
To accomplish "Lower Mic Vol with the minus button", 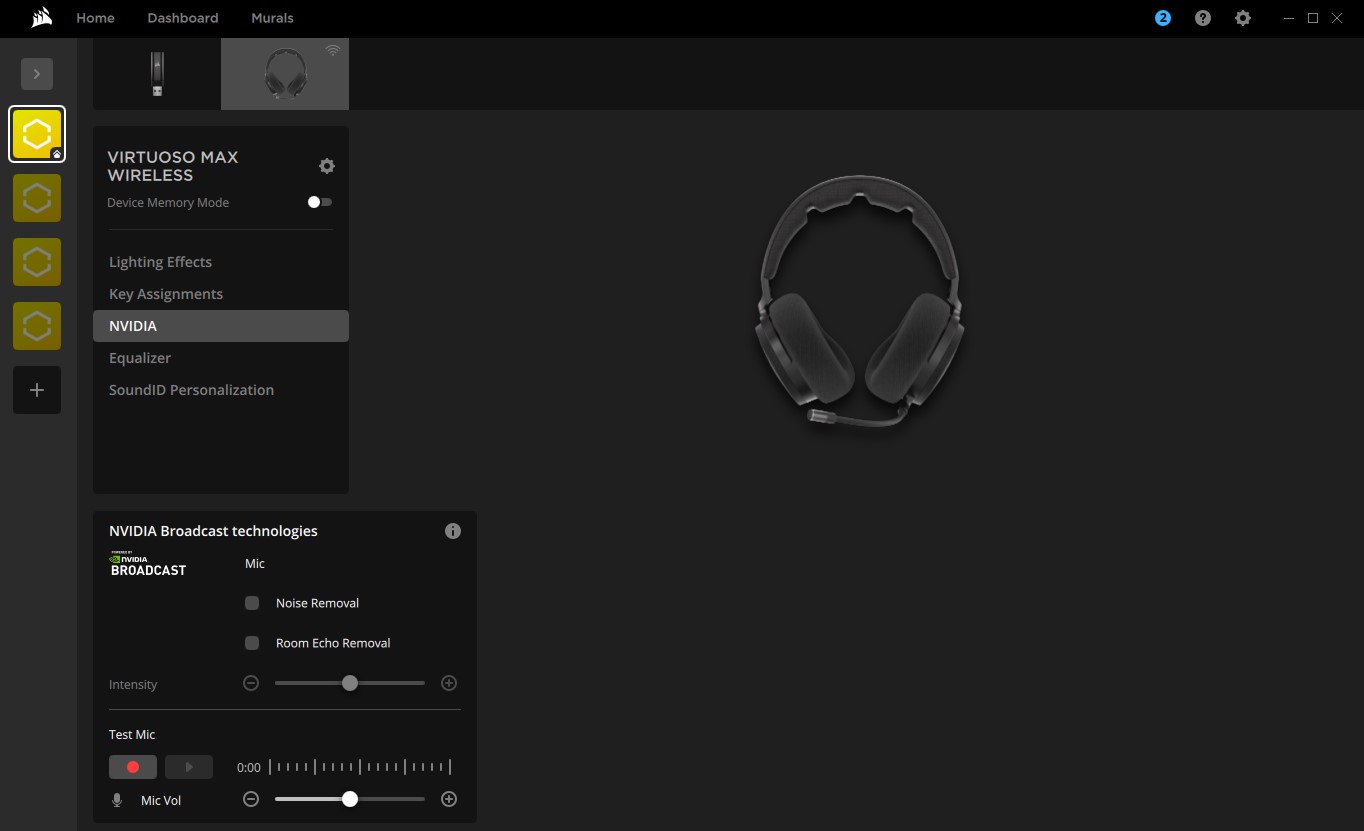I will (251, 799).
